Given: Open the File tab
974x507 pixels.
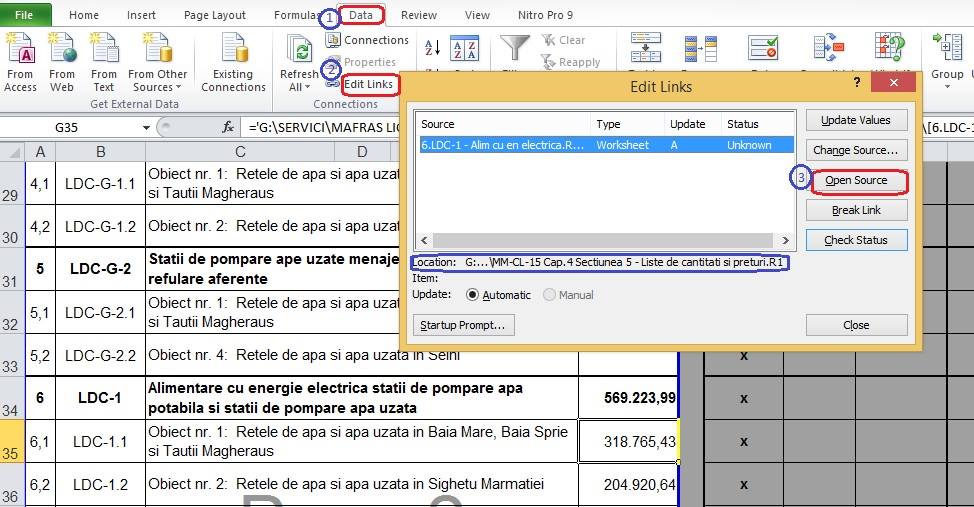Looking at the screenshot, I should coord(24,15).
